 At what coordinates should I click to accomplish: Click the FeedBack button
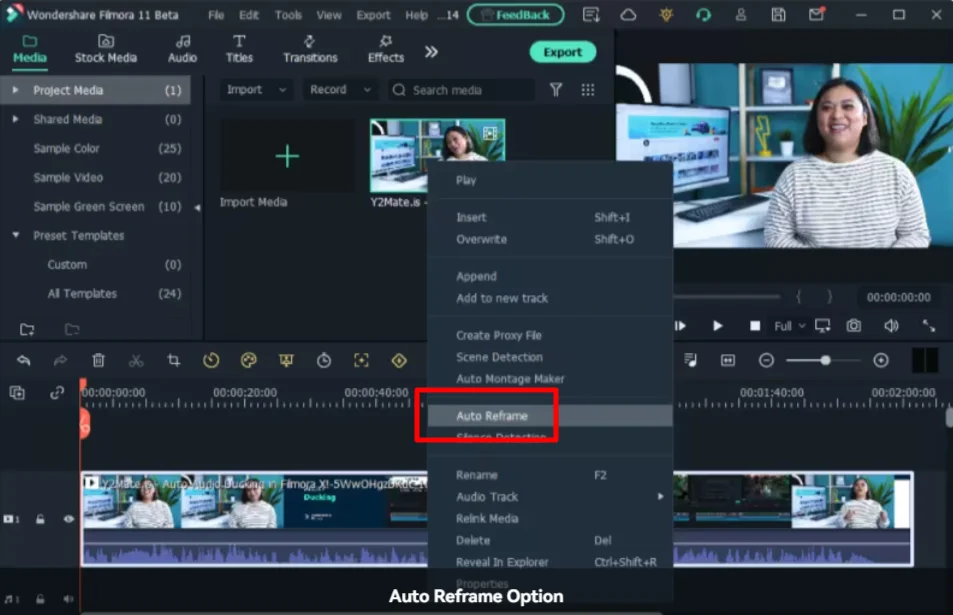coord(515,15)
